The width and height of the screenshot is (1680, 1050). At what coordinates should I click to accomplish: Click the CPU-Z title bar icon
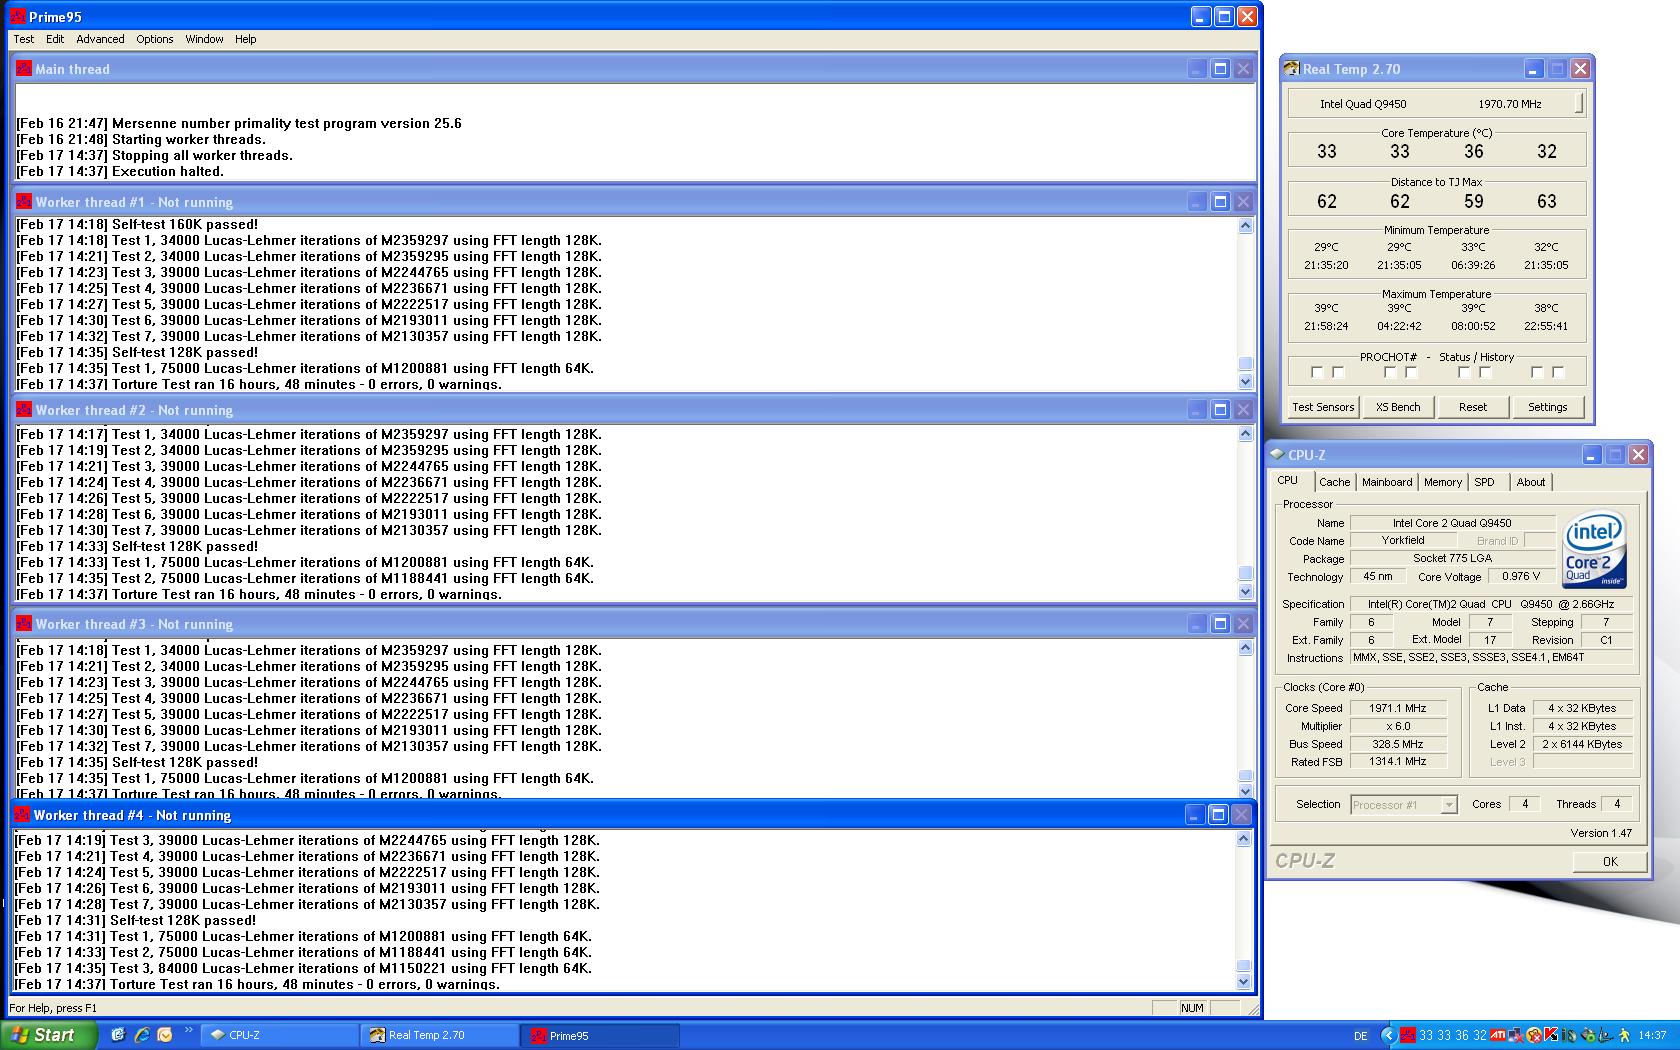coord(1277,454)
